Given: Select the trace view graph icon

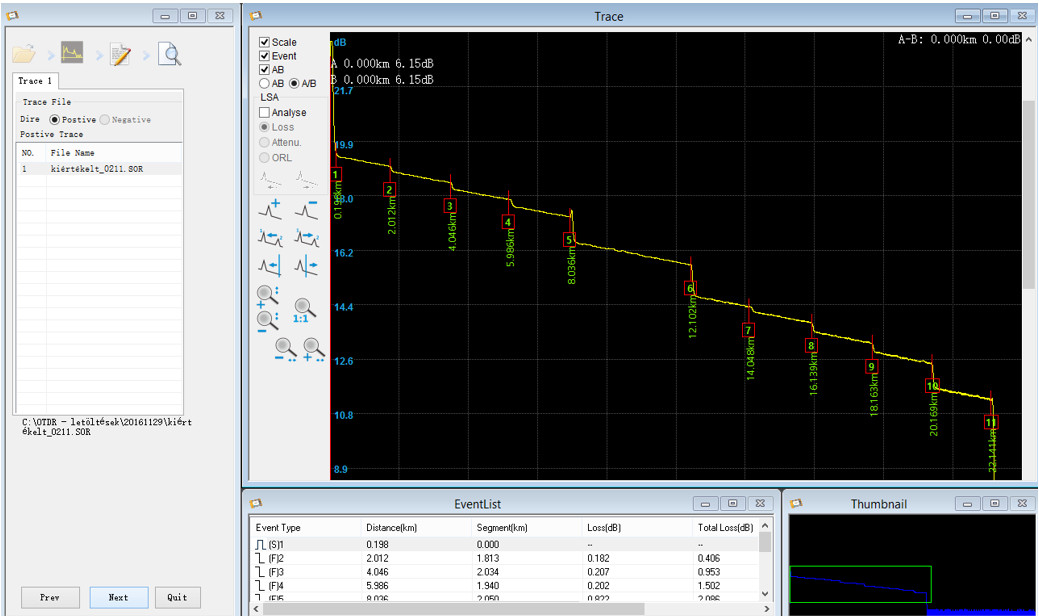Looking at the screenshot, I should pyautogui.click(x=72, y=52).
